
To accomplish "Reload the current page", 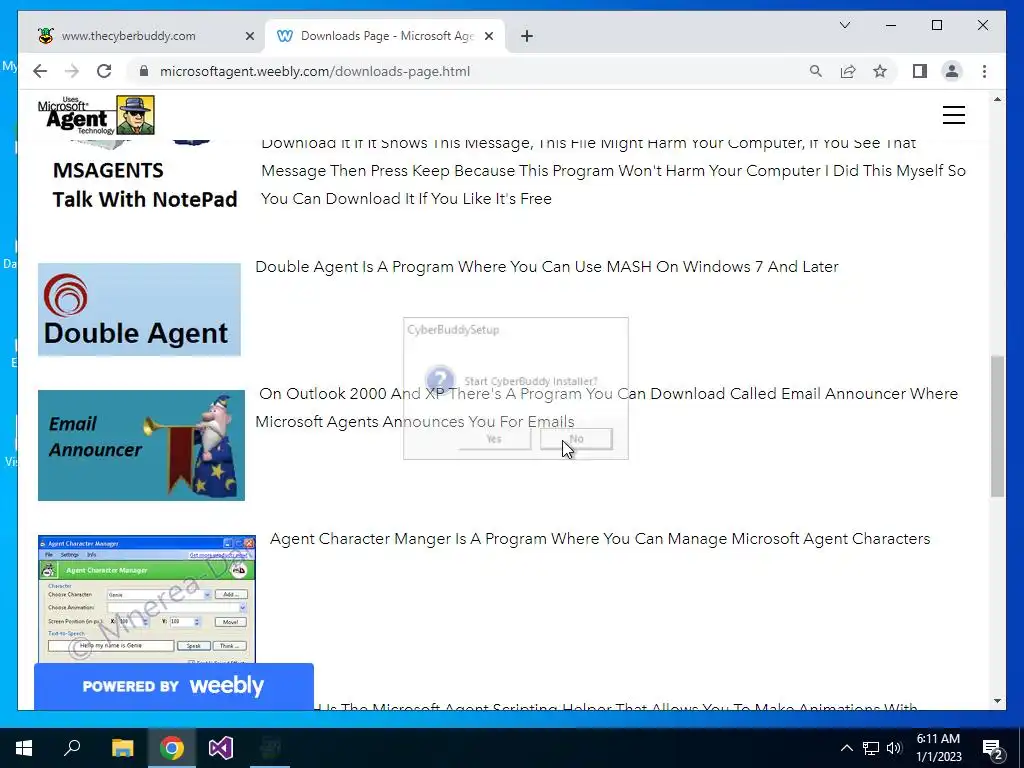I will [104, 71].
